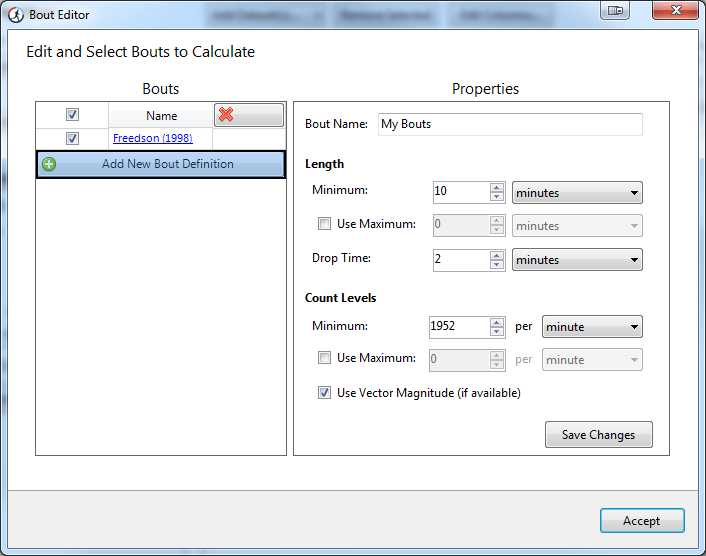Disable Use Vector Magnitude option
The image size is (706, 556).
coord(324,393)
